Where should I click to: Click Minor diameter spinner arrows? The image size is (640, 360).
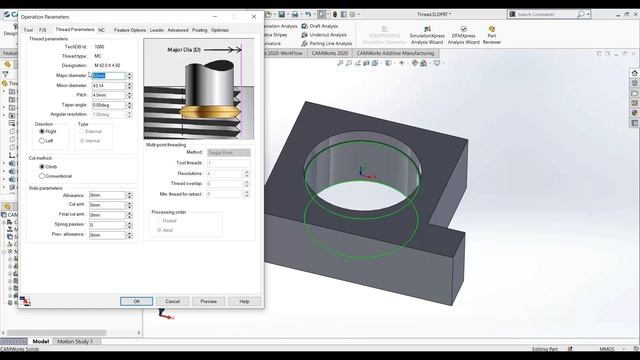point(129,86)
